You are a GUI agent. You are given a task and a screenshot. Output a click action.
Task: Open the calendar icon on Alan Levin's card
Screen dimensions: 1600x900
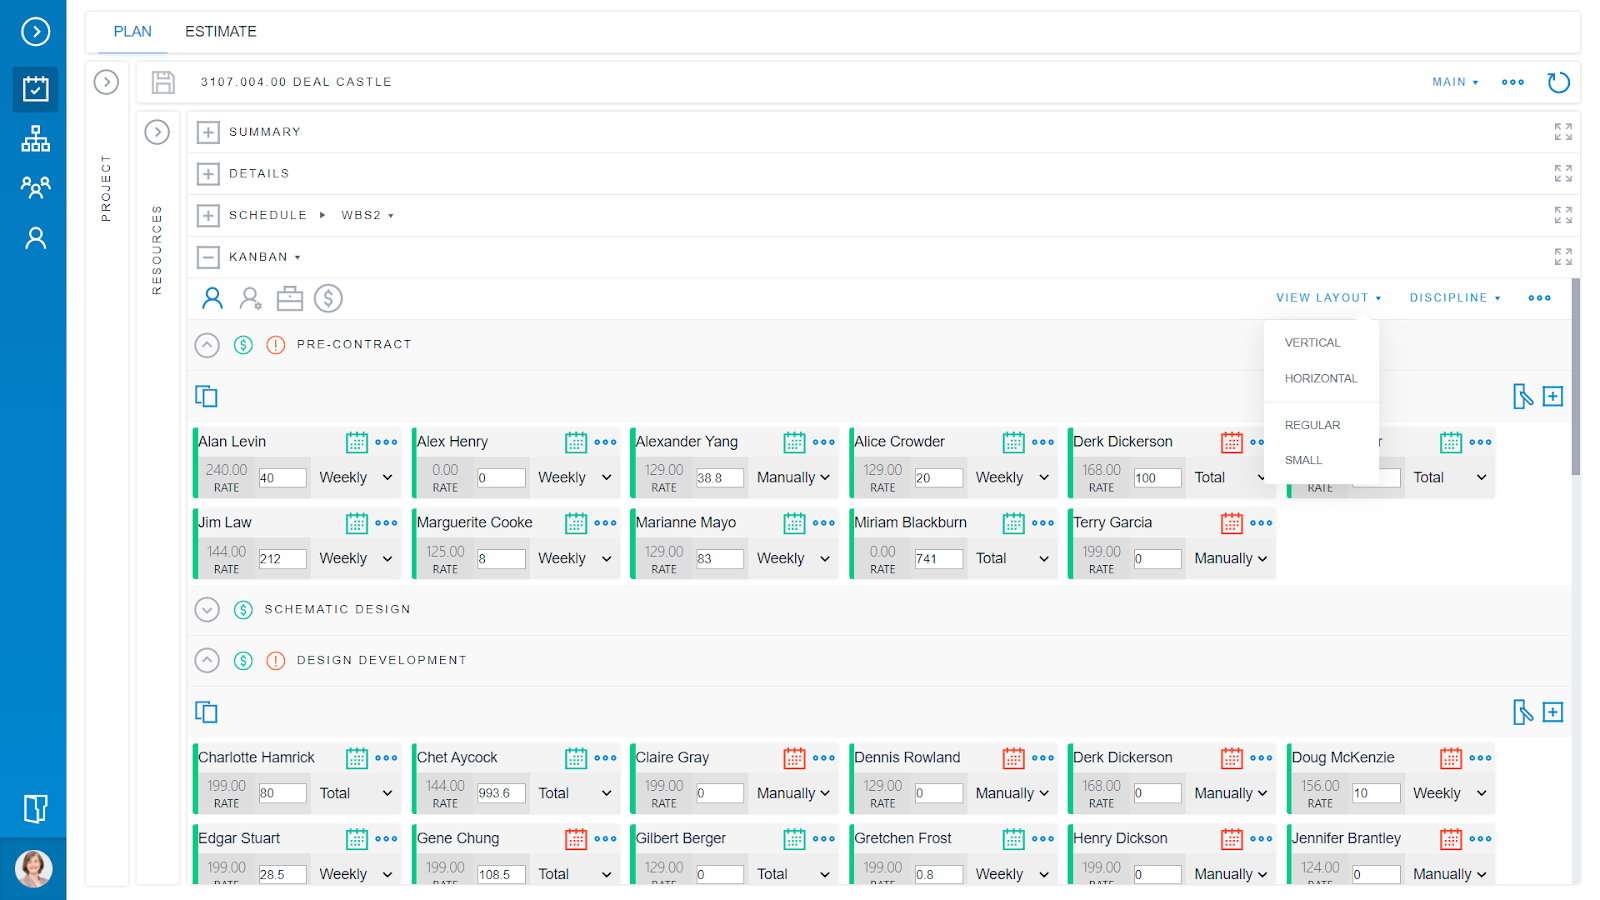click(357, 441)
